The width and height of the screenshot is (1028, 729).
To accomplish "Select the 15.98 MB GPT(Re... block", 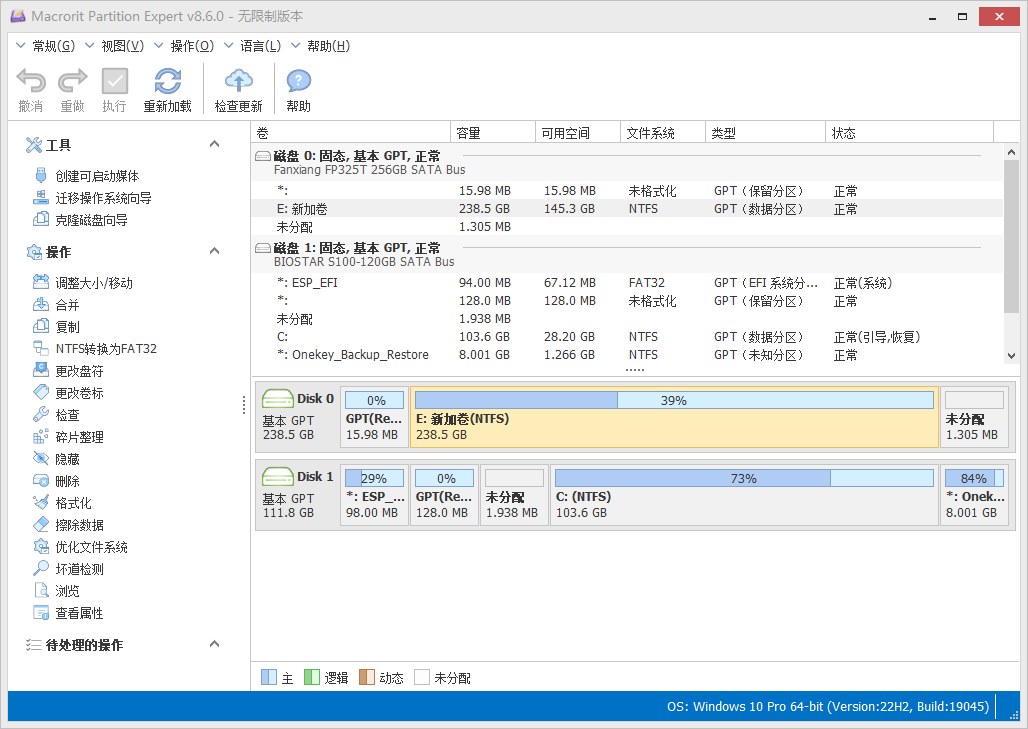I will [x=374, y=417].
